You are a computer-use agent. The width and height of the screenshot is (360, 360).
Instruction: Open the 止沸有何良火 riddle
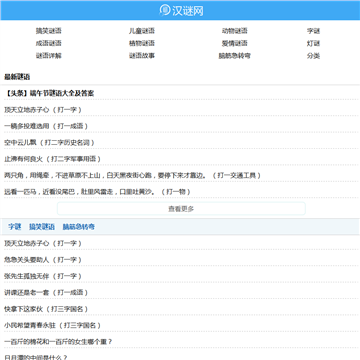click(x=52, y=159)
